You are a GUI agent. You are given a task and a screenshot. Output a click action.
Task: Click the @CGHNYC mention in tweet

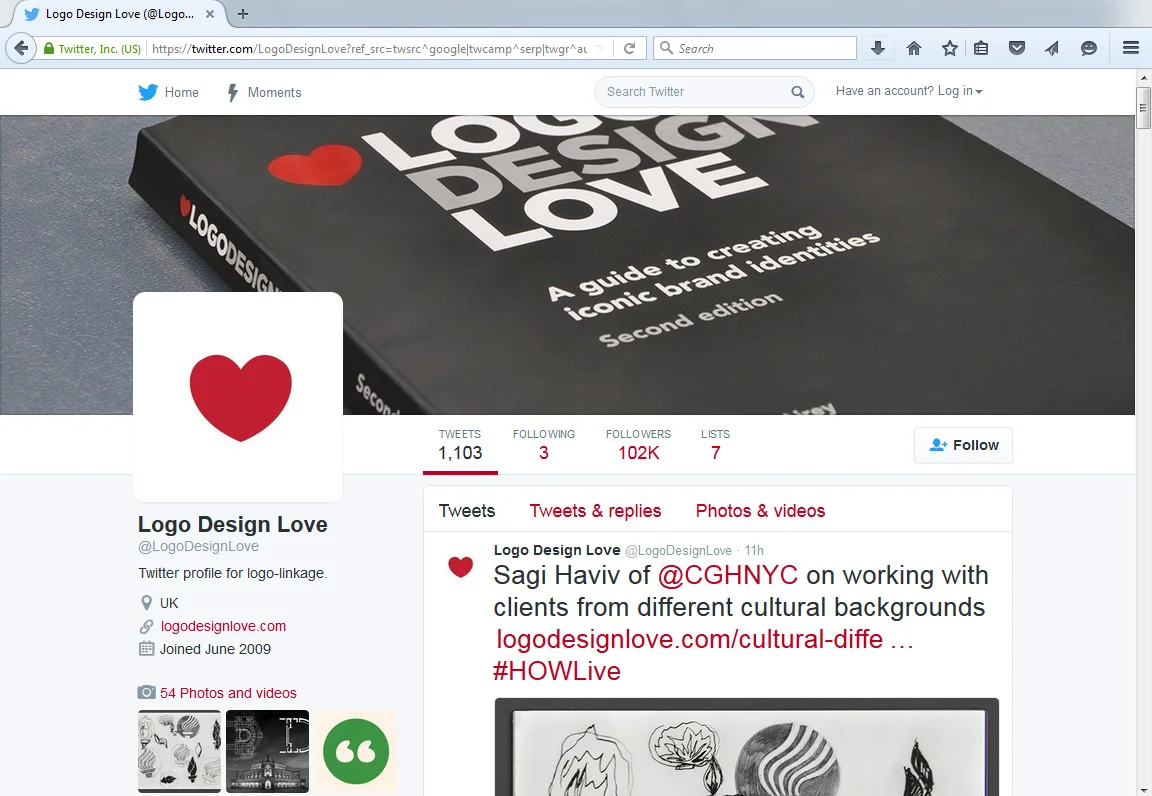pyautogui.click(x=727, y=575)
